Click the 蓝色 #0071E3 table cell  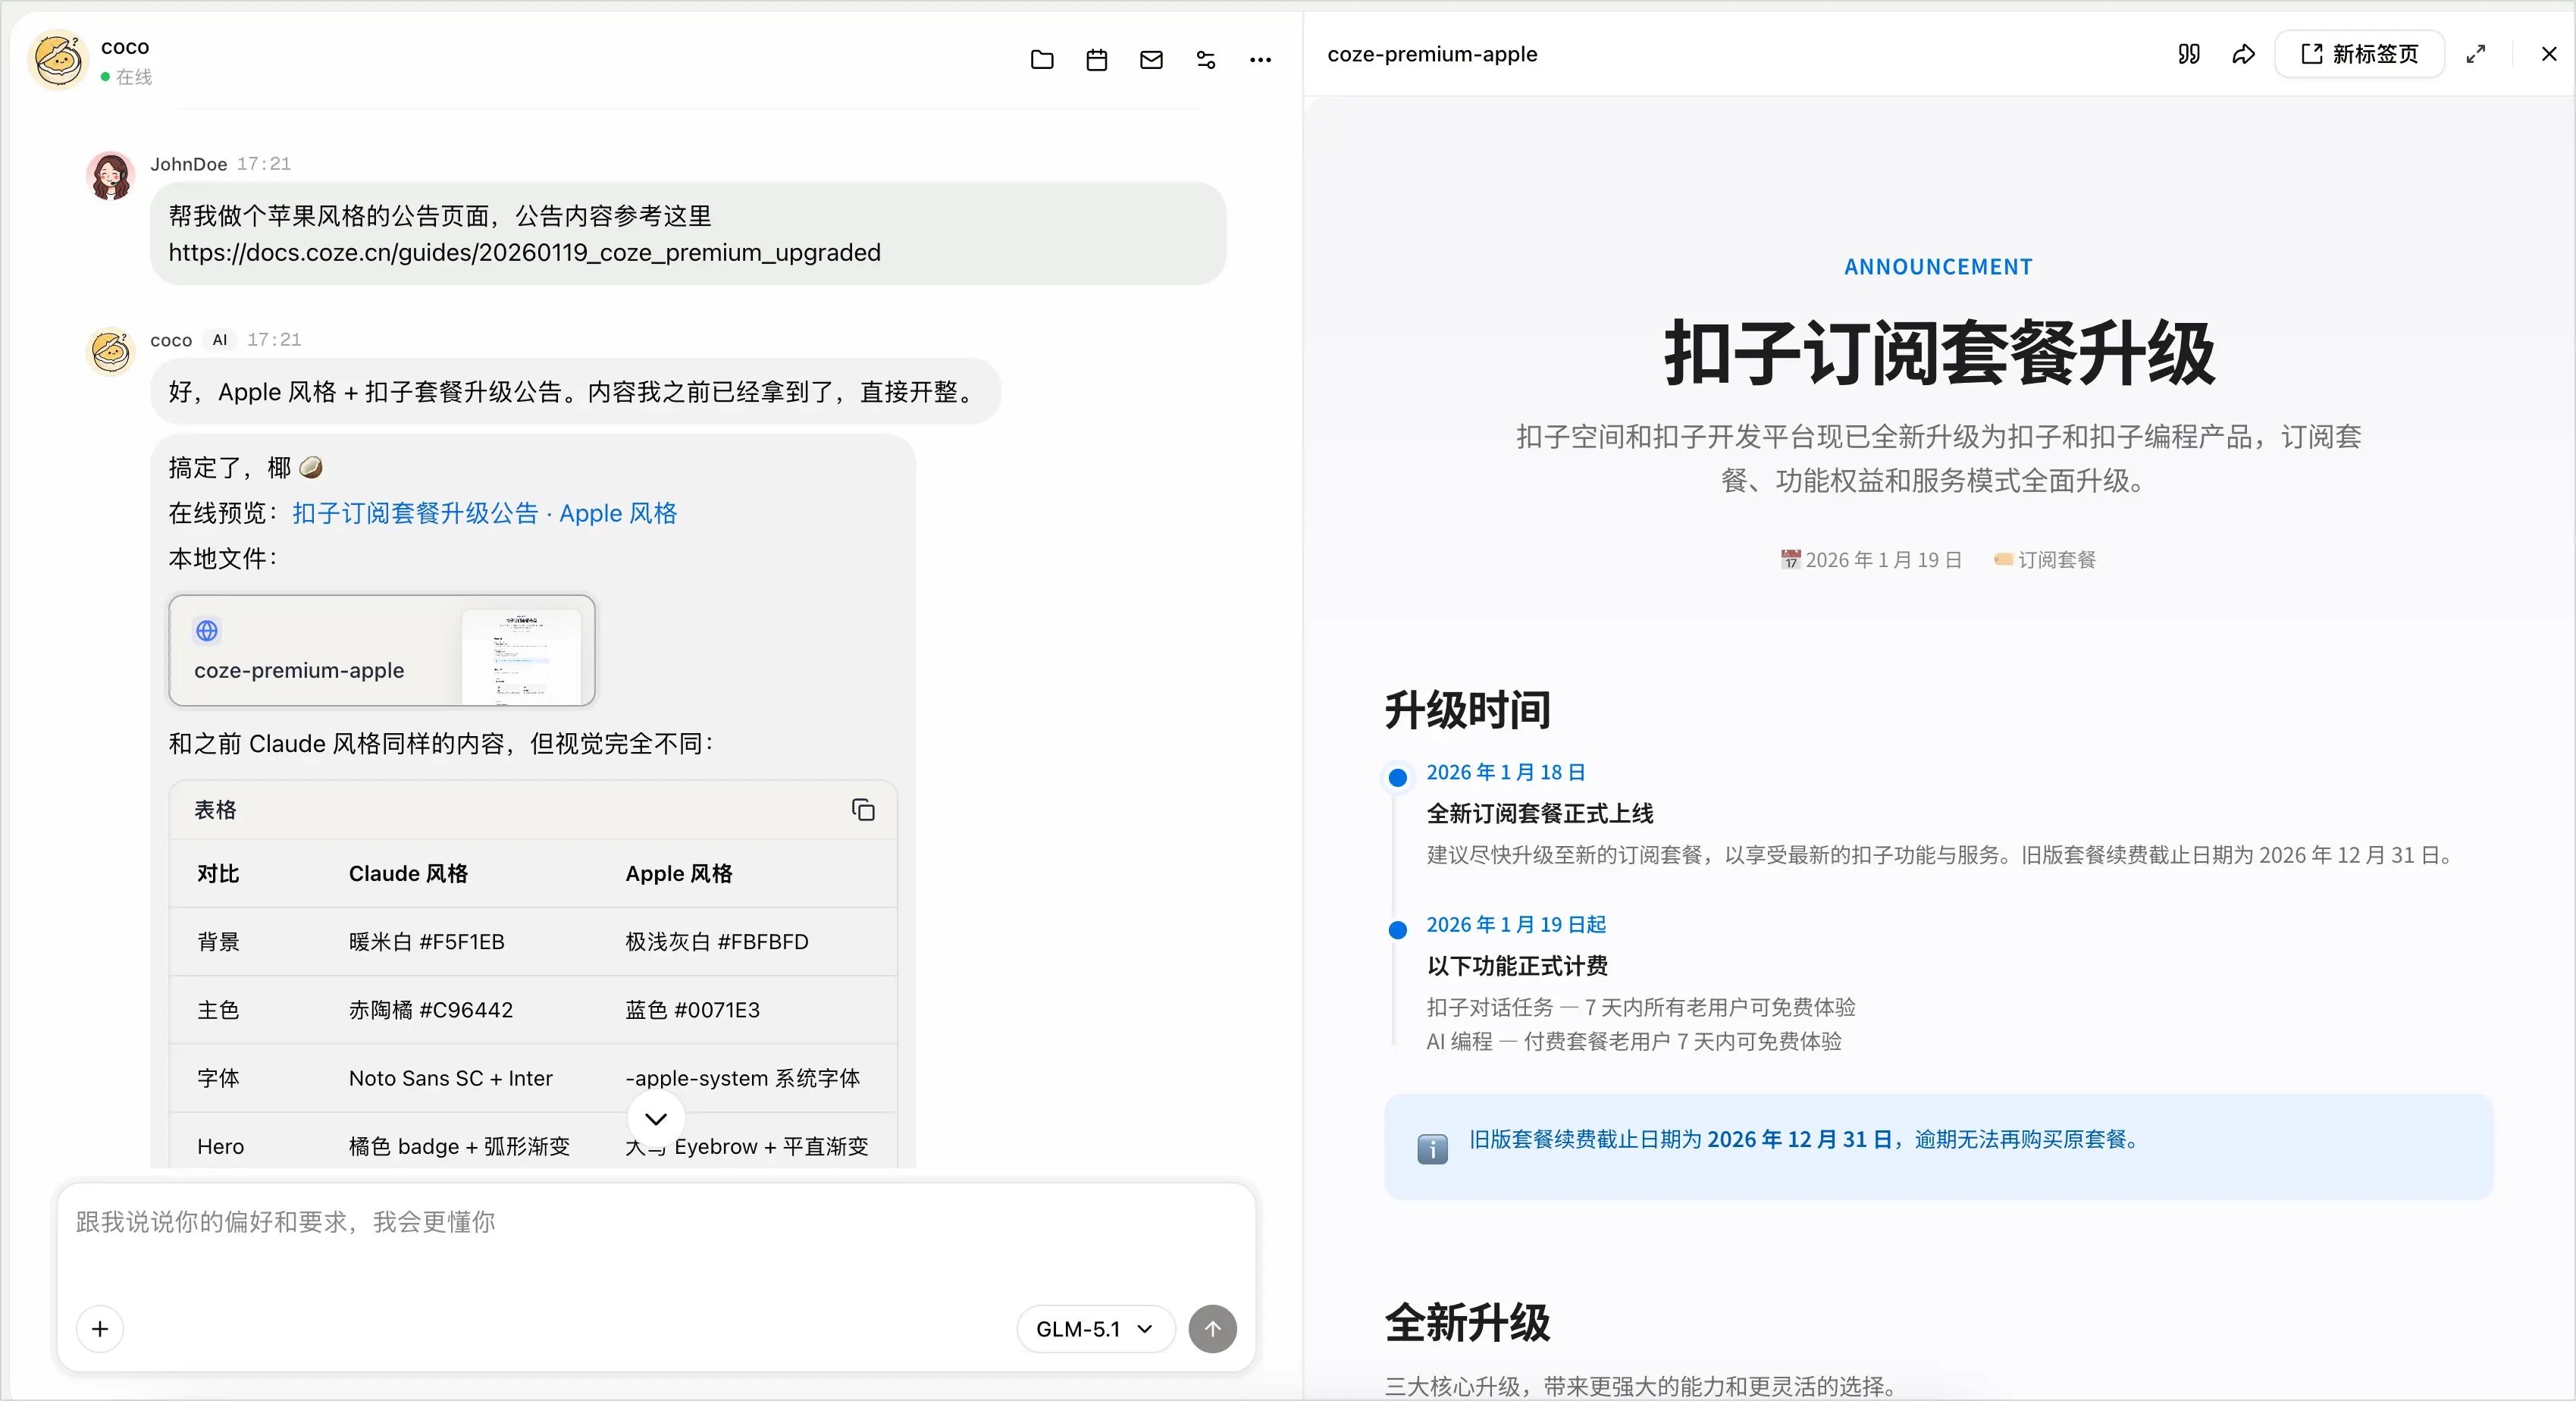coord(693,1009)
